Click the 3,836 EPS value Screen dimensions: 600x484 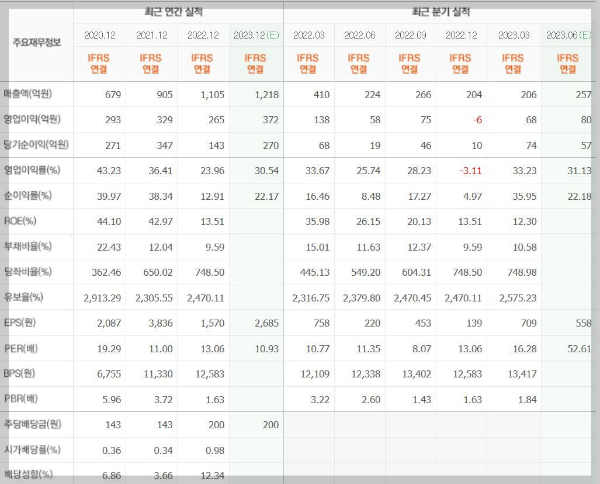[x=161, y=323]
